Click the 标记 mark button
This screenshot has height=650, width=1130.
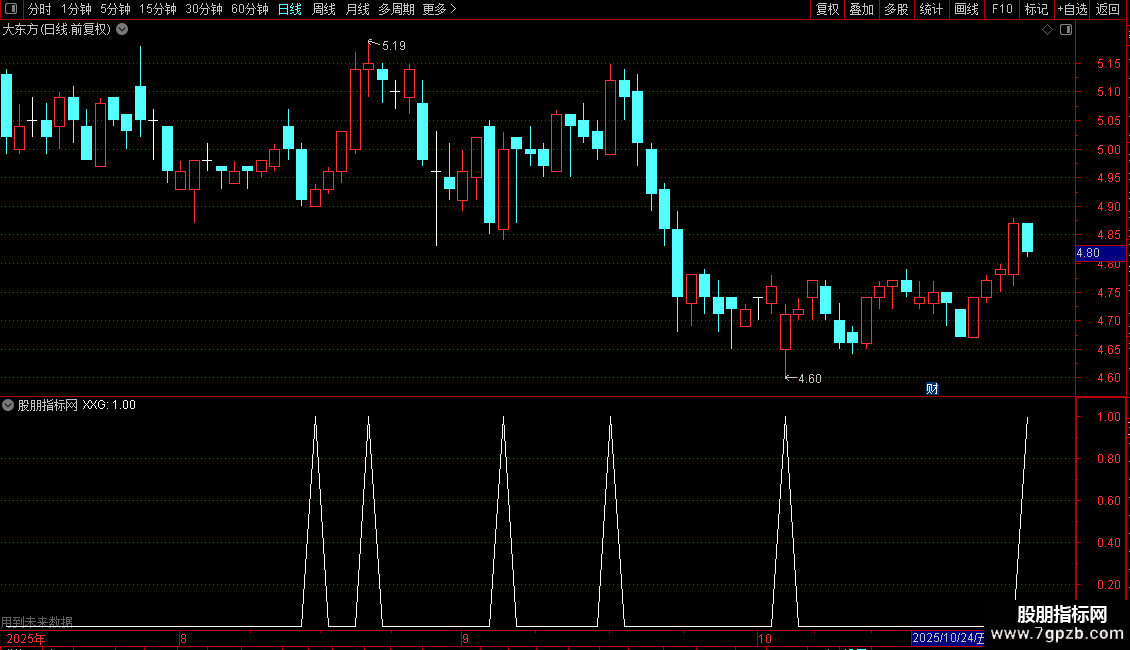pyautogui.click(x=1036, y=9)
